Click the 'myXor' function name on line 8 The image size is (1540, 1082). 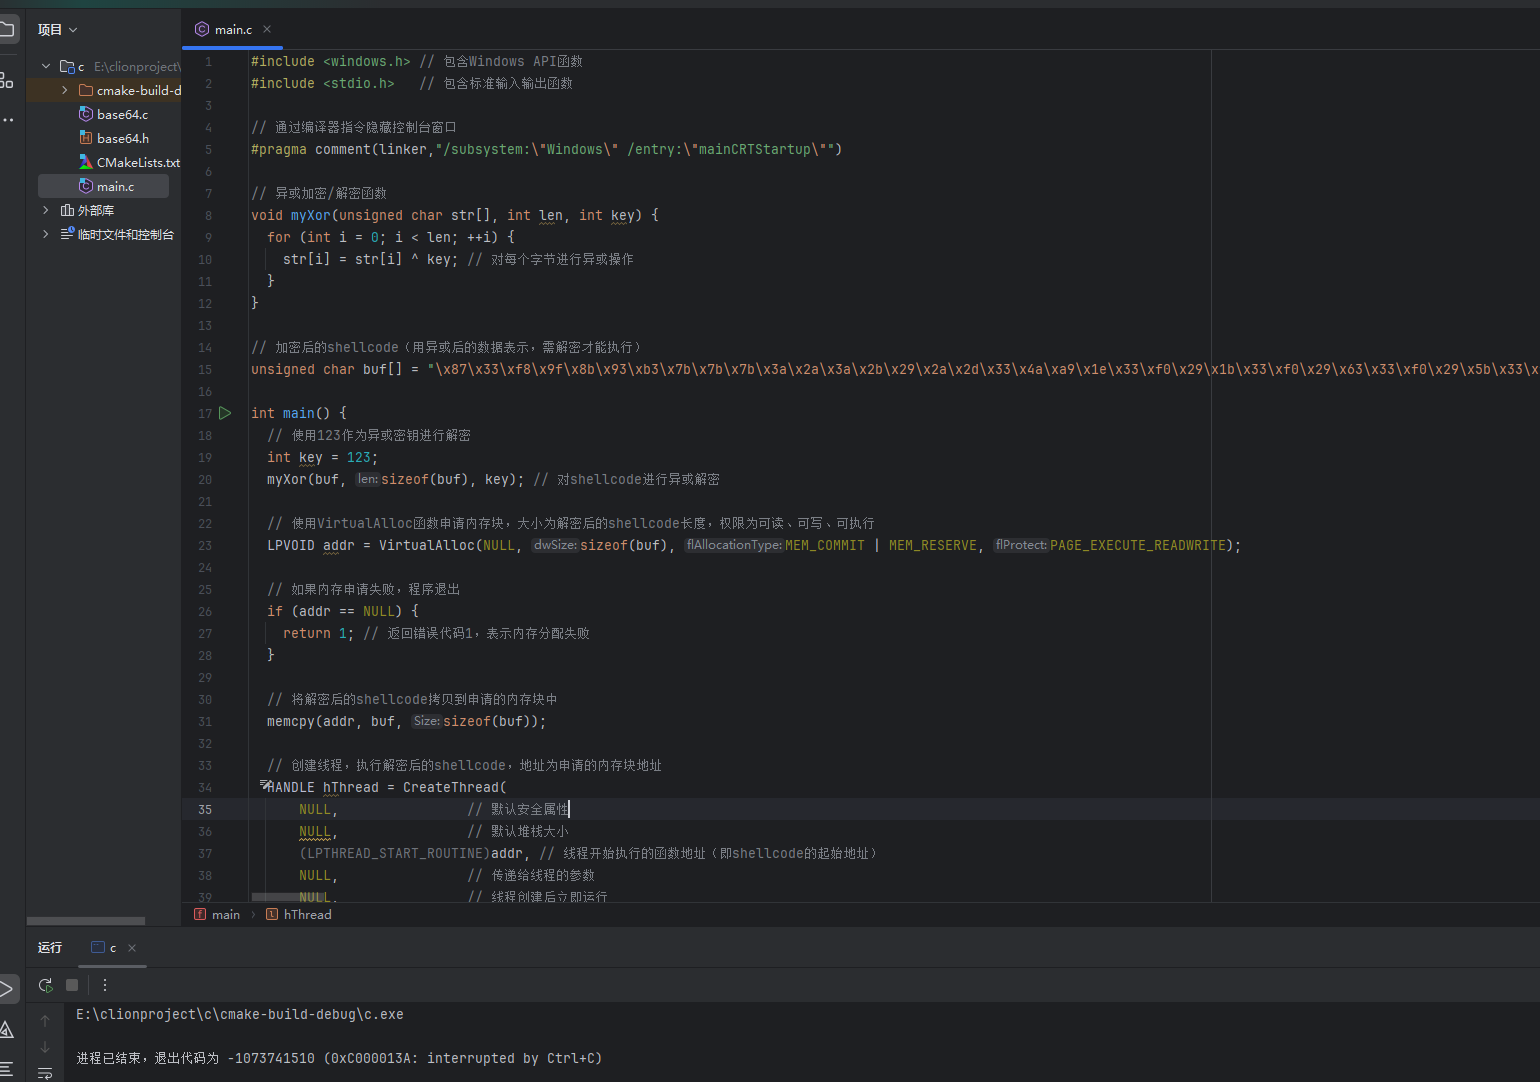point(310,215)
